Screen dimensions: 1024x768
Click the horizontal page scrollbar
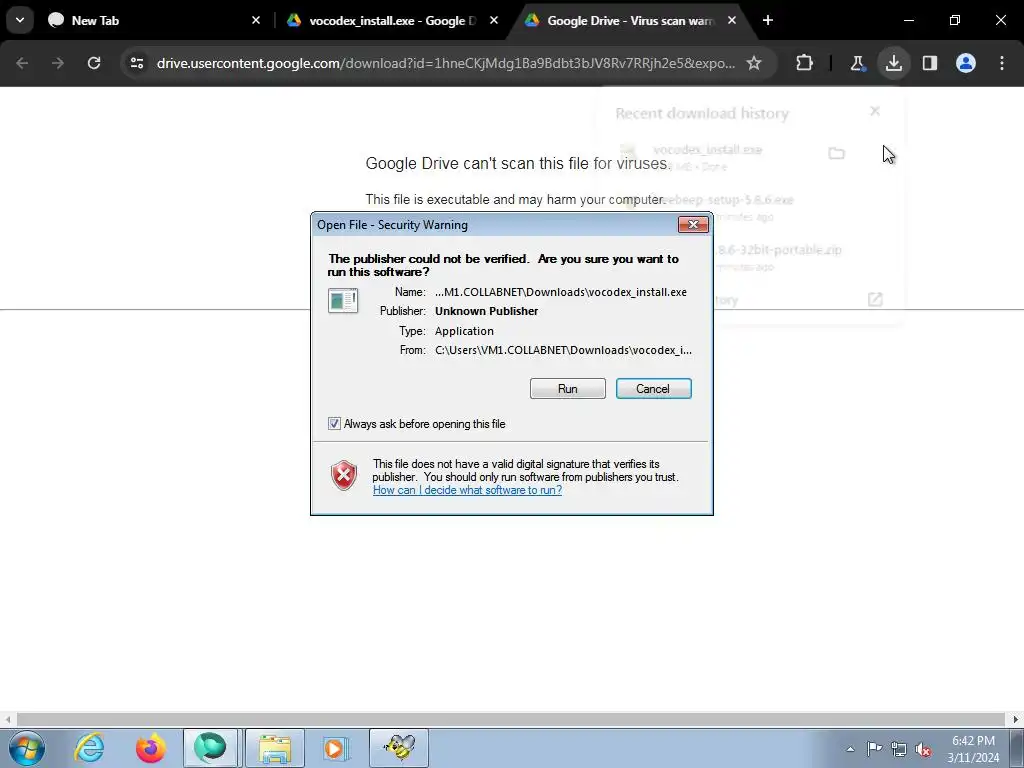tap(511, 720)
